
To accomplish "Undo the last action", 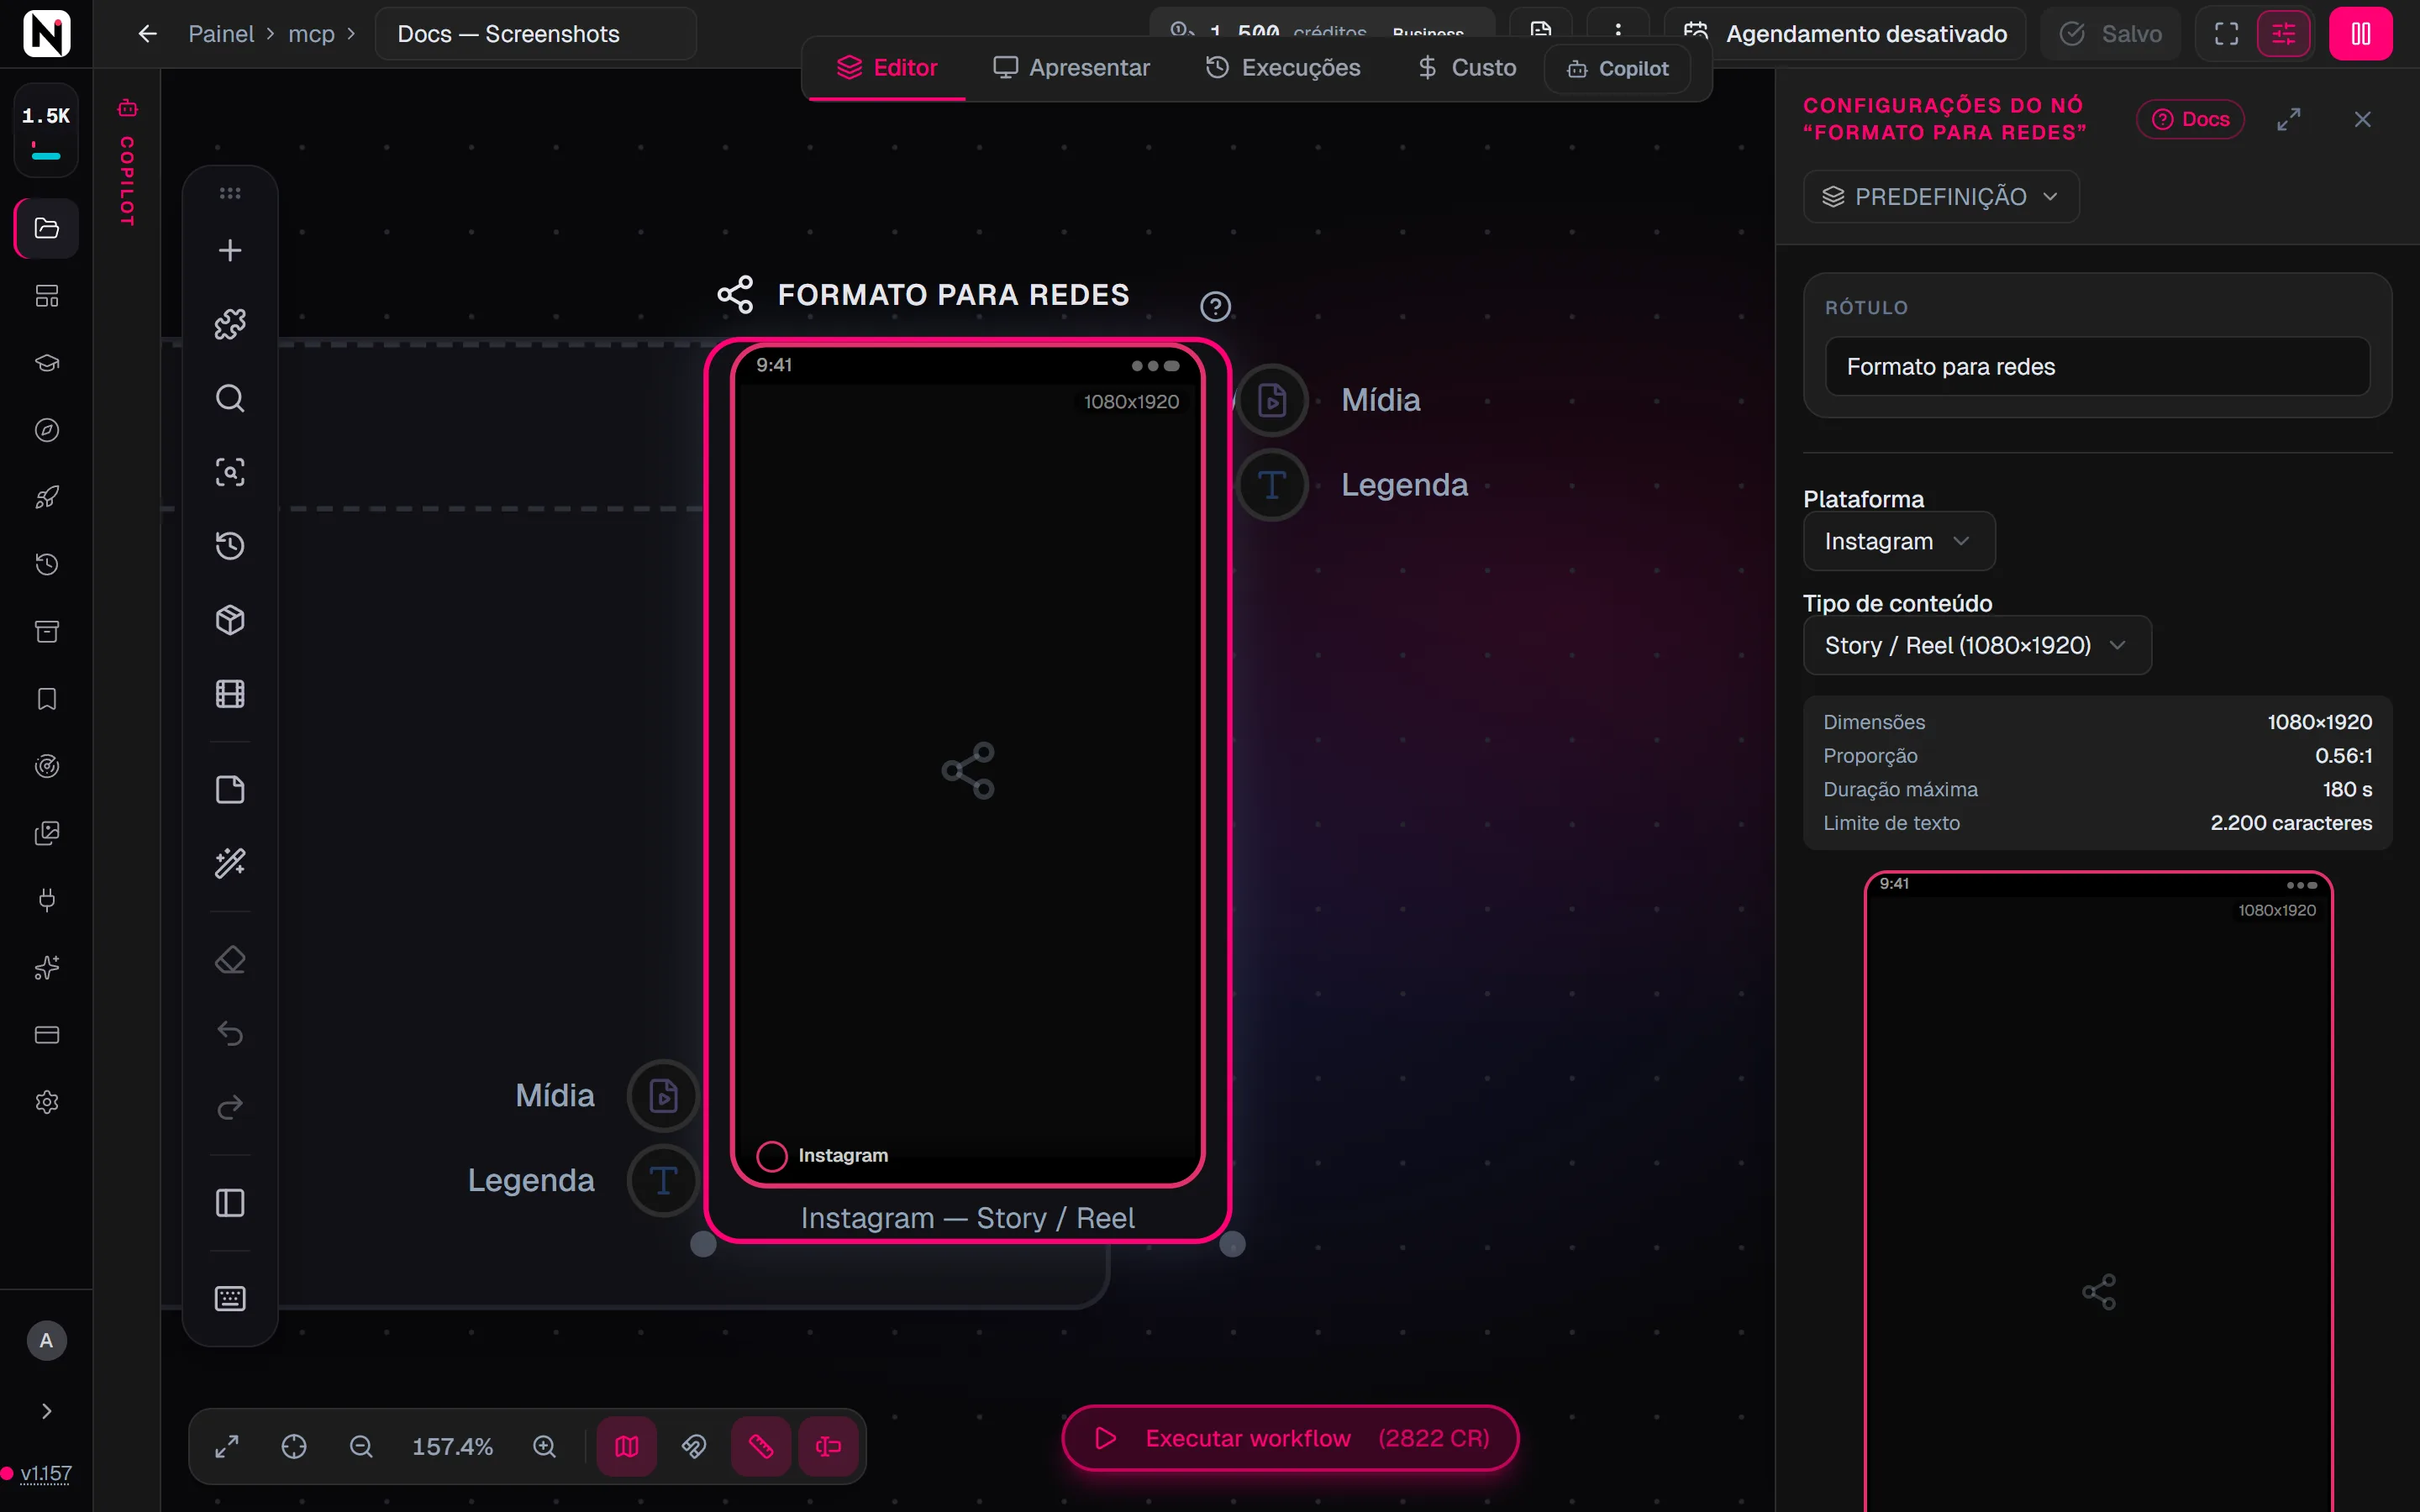I will pyautogui.click(x=230, y=1033).
